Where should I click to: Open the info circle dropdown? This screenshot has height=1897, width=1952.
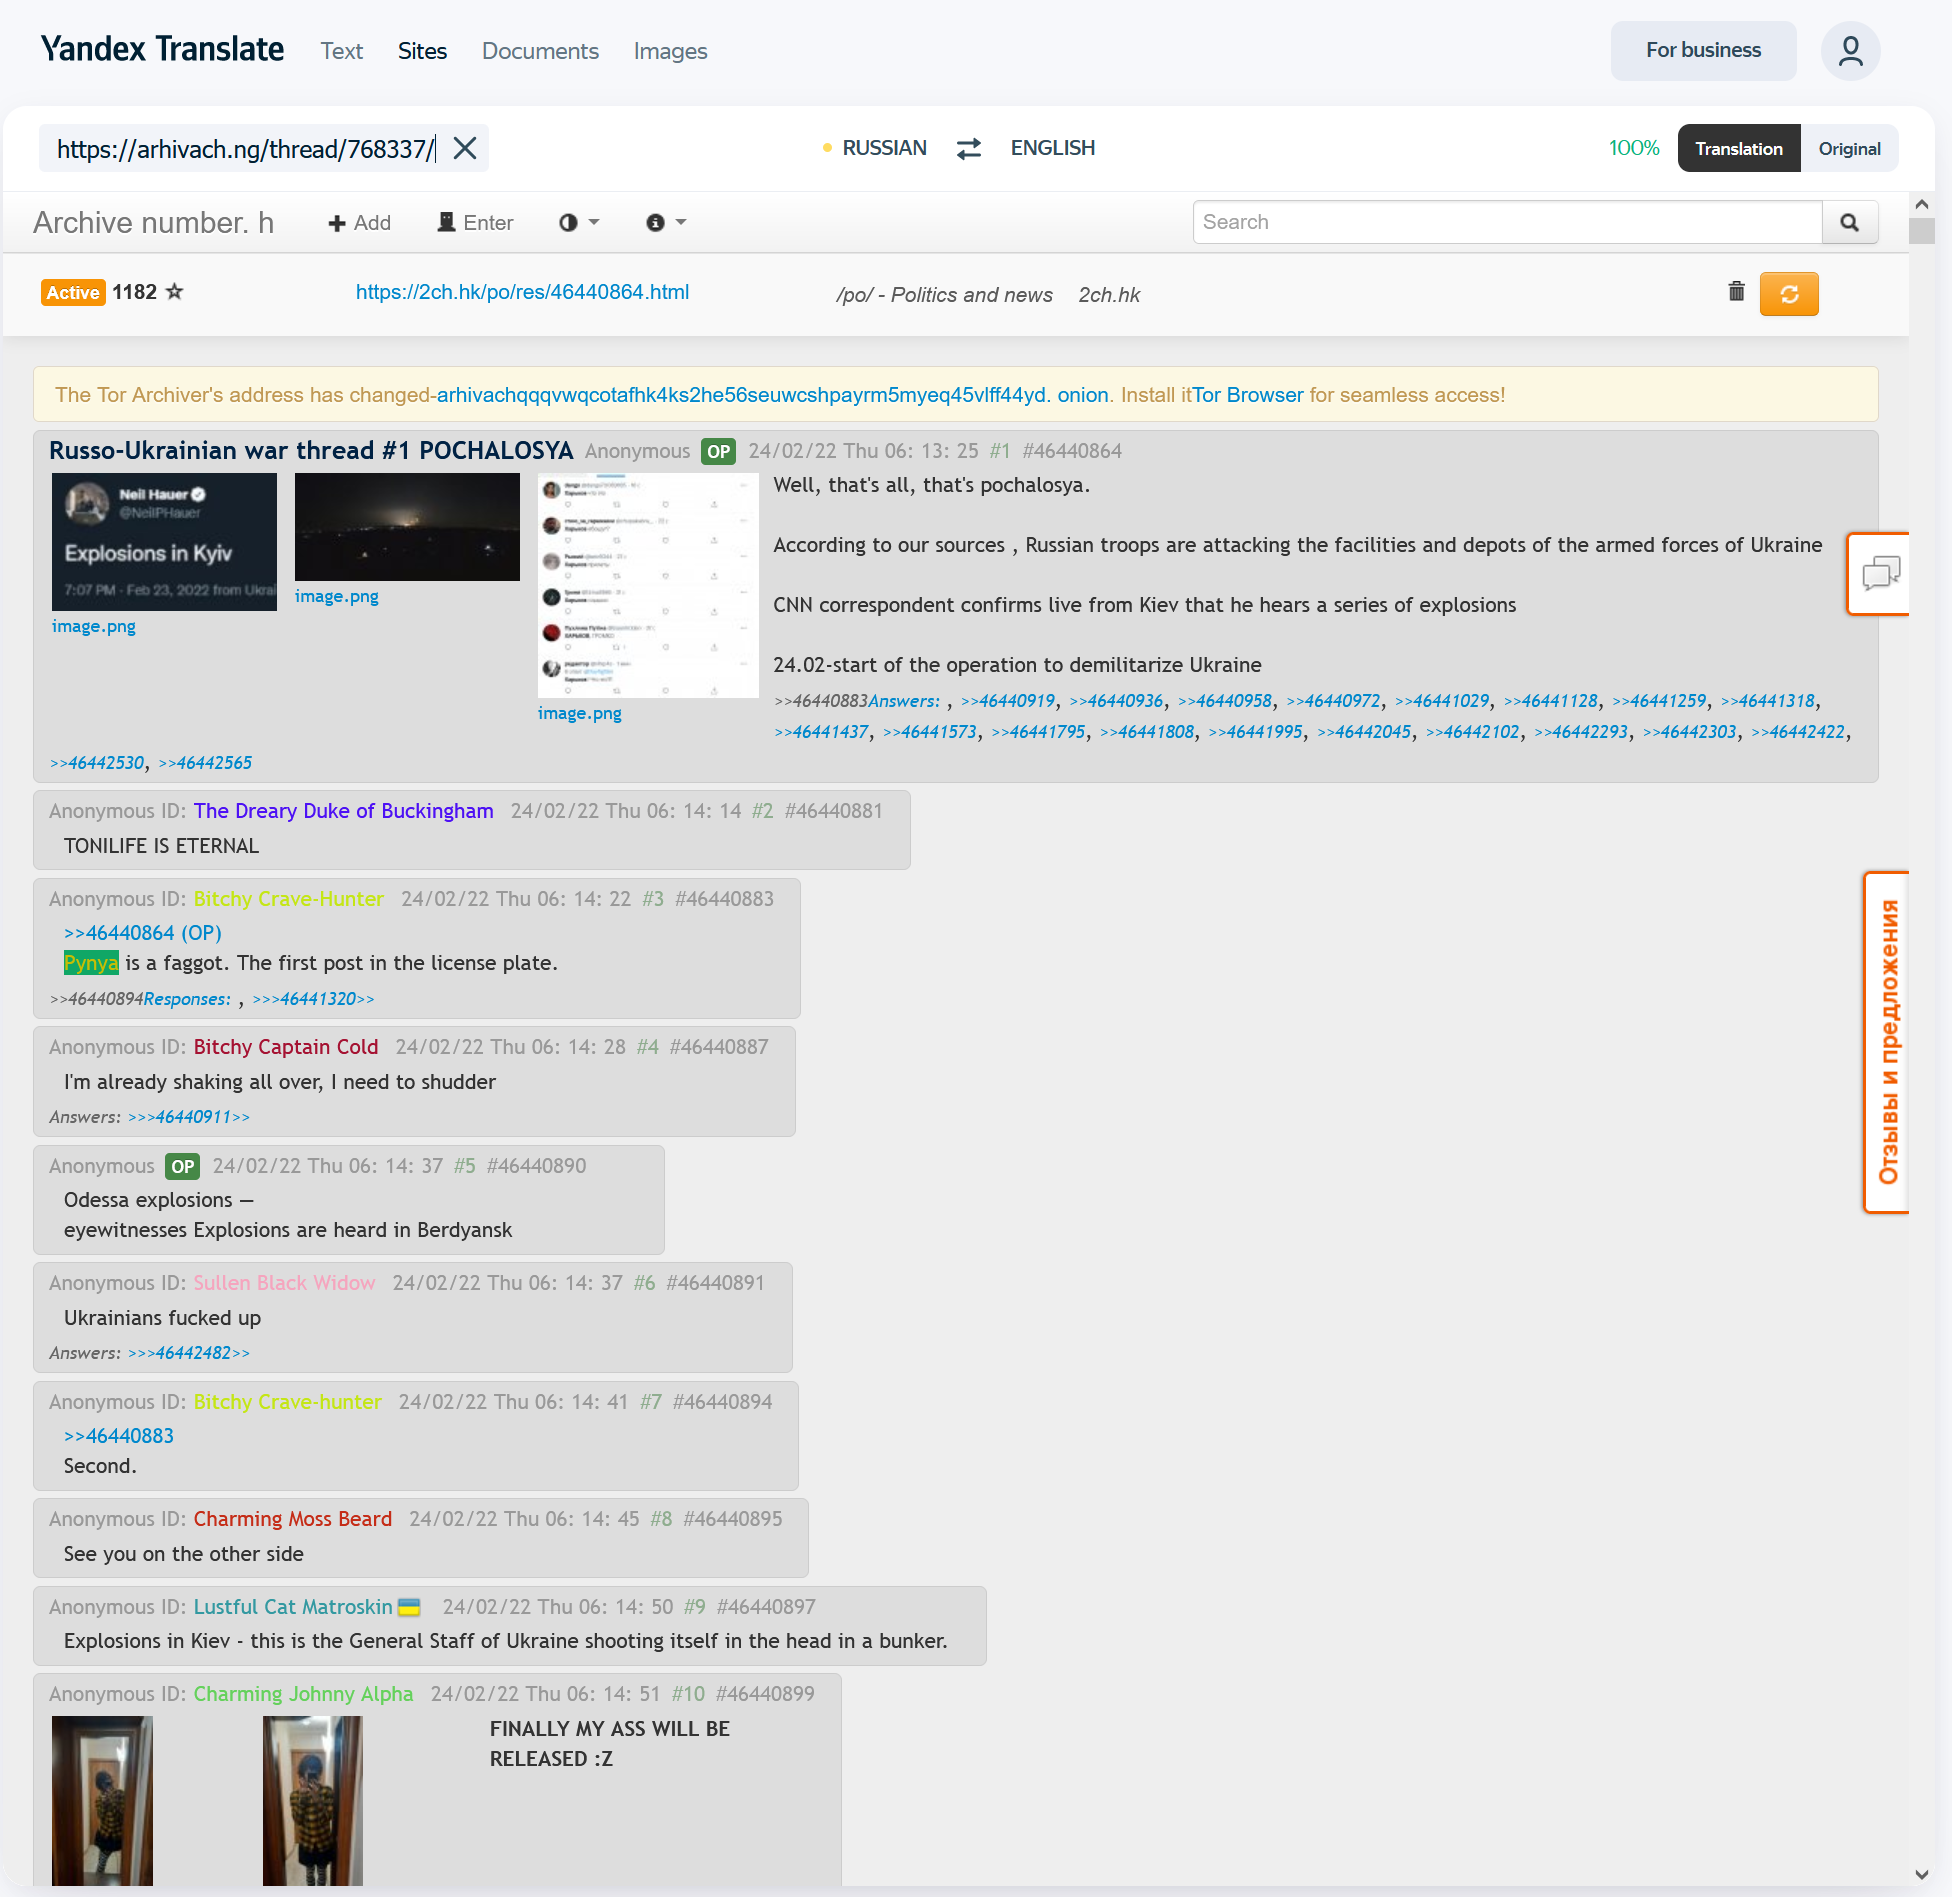[x=666, y=222]
